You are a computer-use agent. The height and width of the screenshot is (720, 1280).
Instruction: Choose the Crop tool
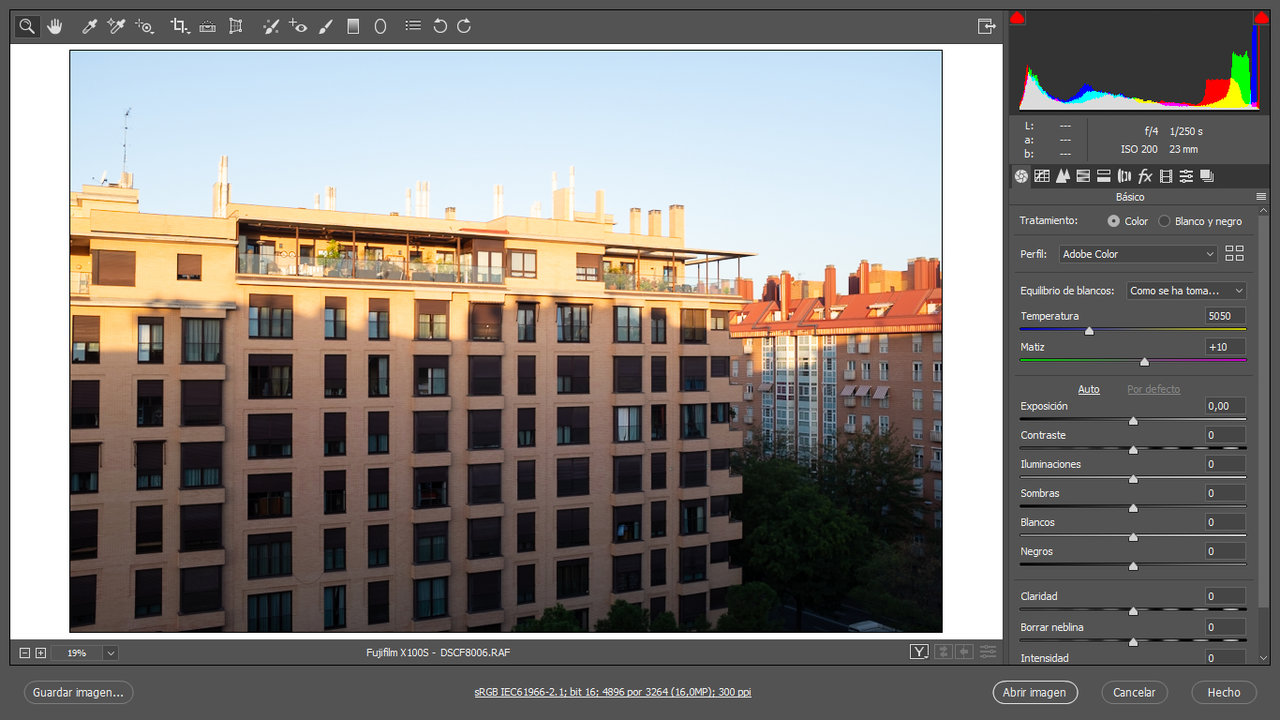pyautogui.click(x=180, y=27)
